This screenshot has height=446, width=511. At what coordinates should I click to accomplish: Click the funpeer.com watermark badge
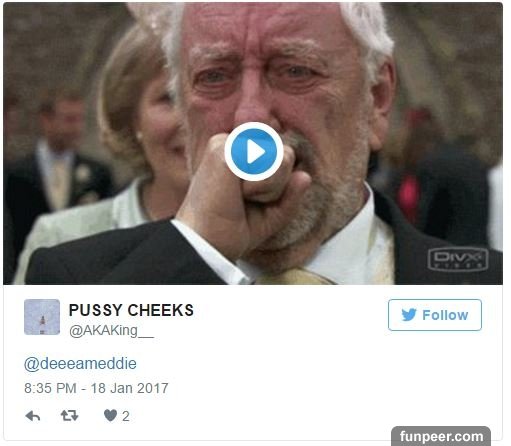pyautogui.click(x=441, y=436)
